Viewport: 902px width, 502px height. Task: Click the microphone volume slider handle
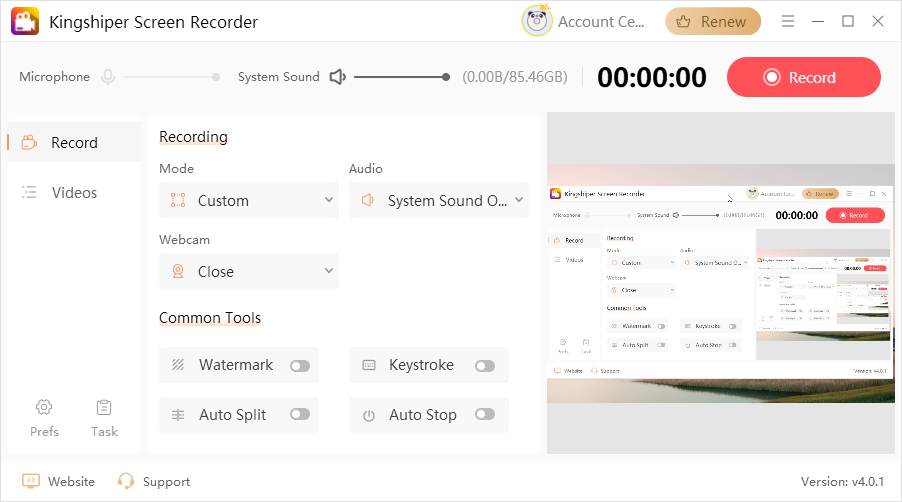coord(216,77)
